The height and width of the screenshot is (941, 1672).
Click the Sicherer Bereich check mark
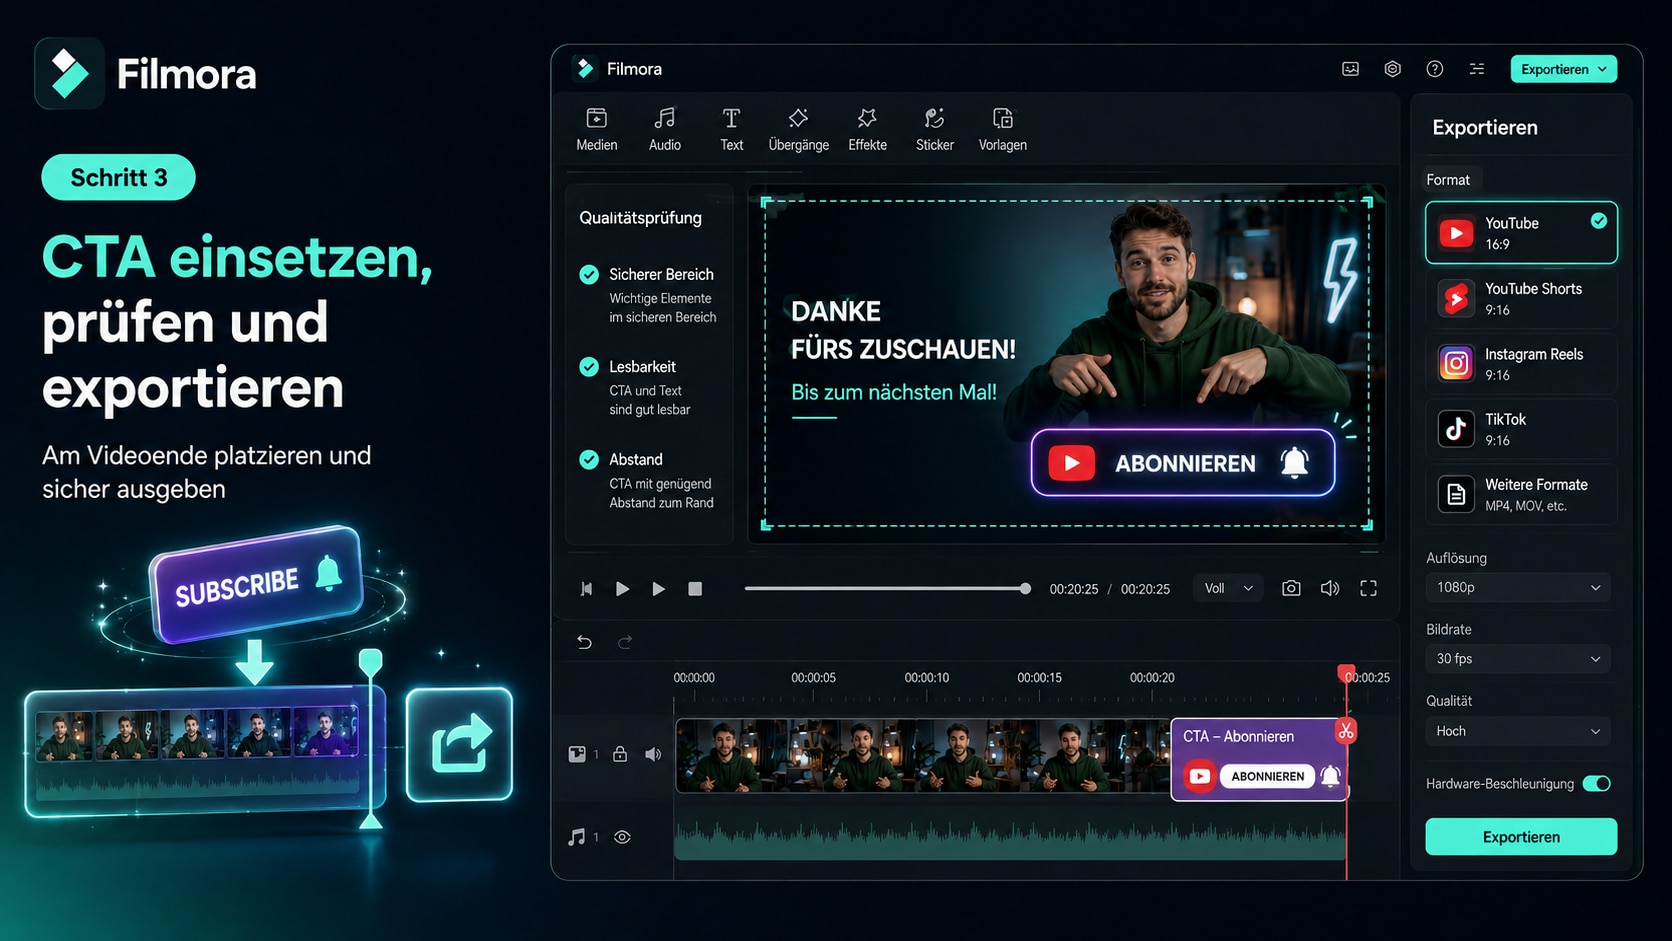[x=589, y=274]
